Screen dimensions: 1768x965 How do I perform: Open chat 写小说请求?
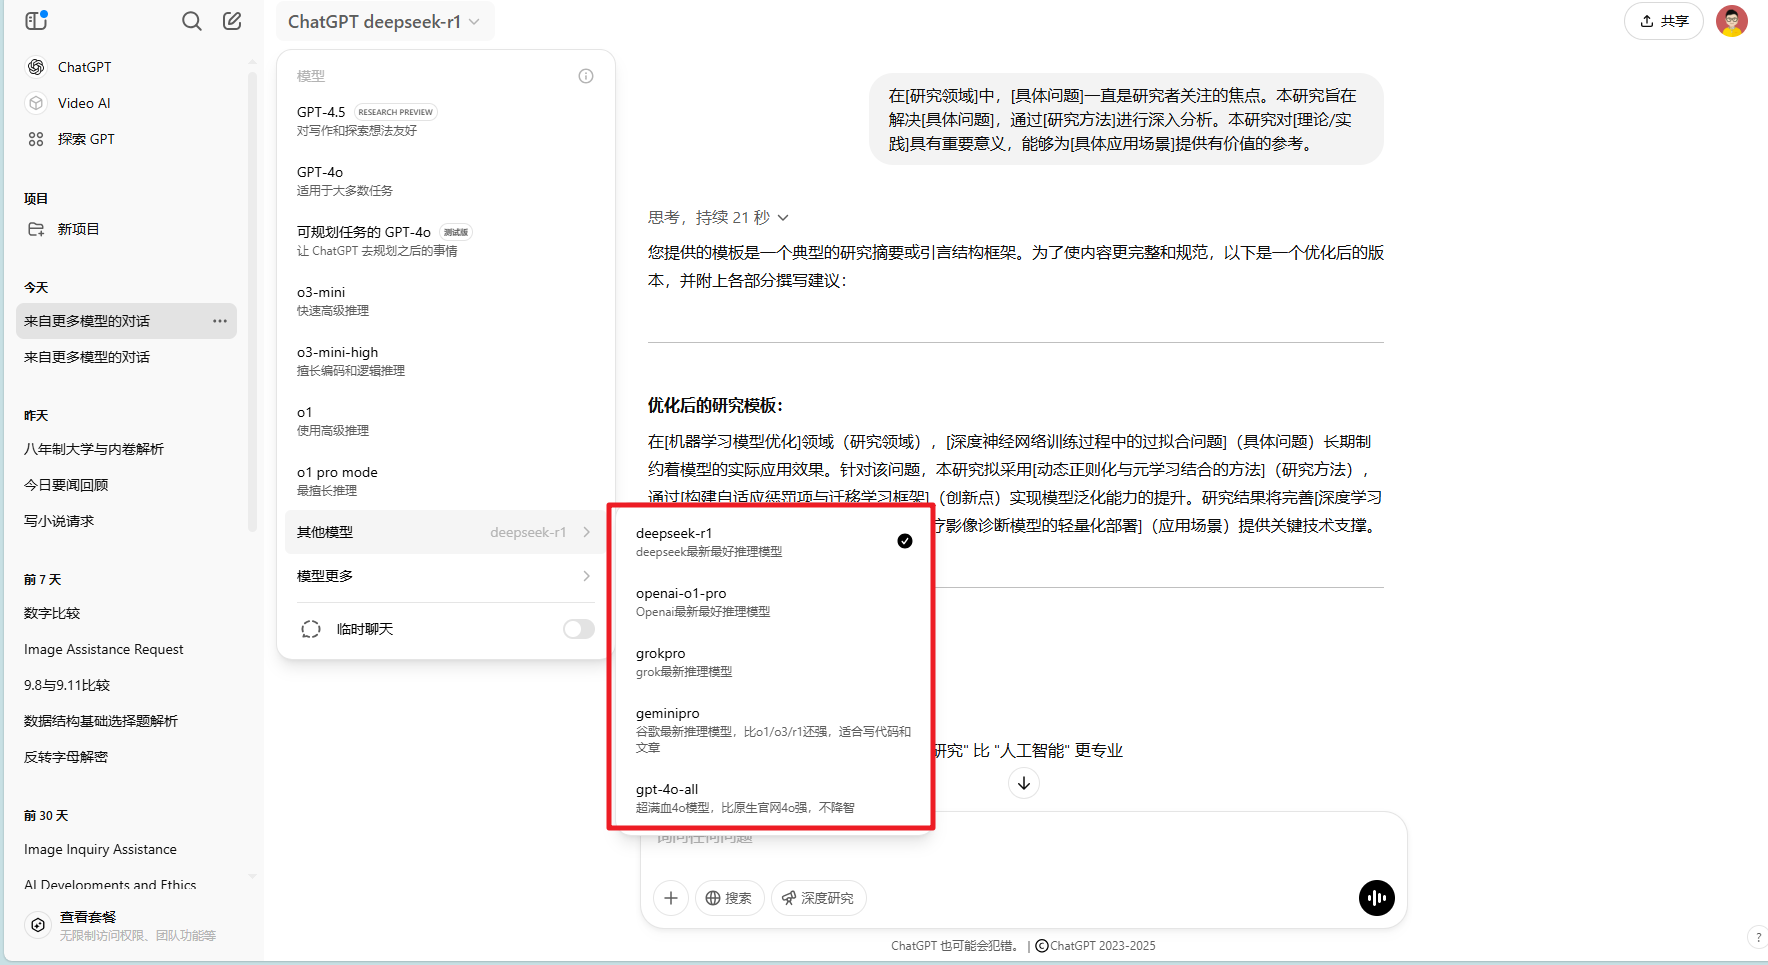[x=126, y=521]
